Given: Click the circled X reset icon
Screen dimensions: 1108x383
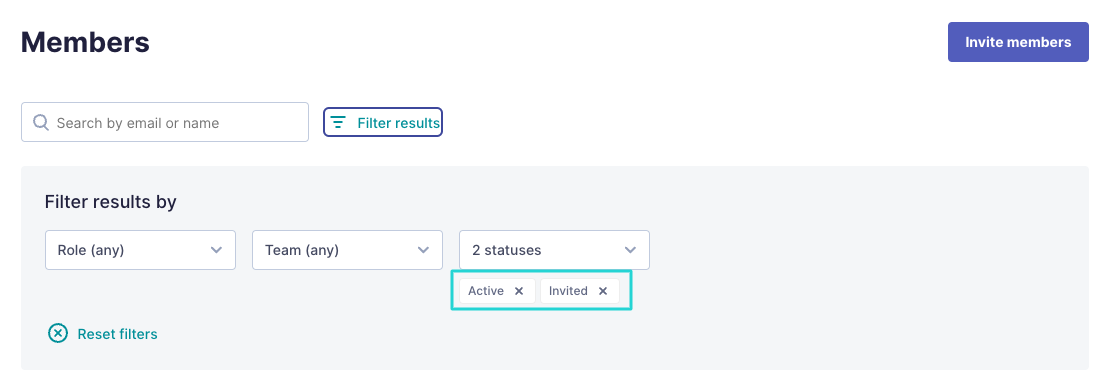Looking at the screenshot, I should click(x=58, y=334).
